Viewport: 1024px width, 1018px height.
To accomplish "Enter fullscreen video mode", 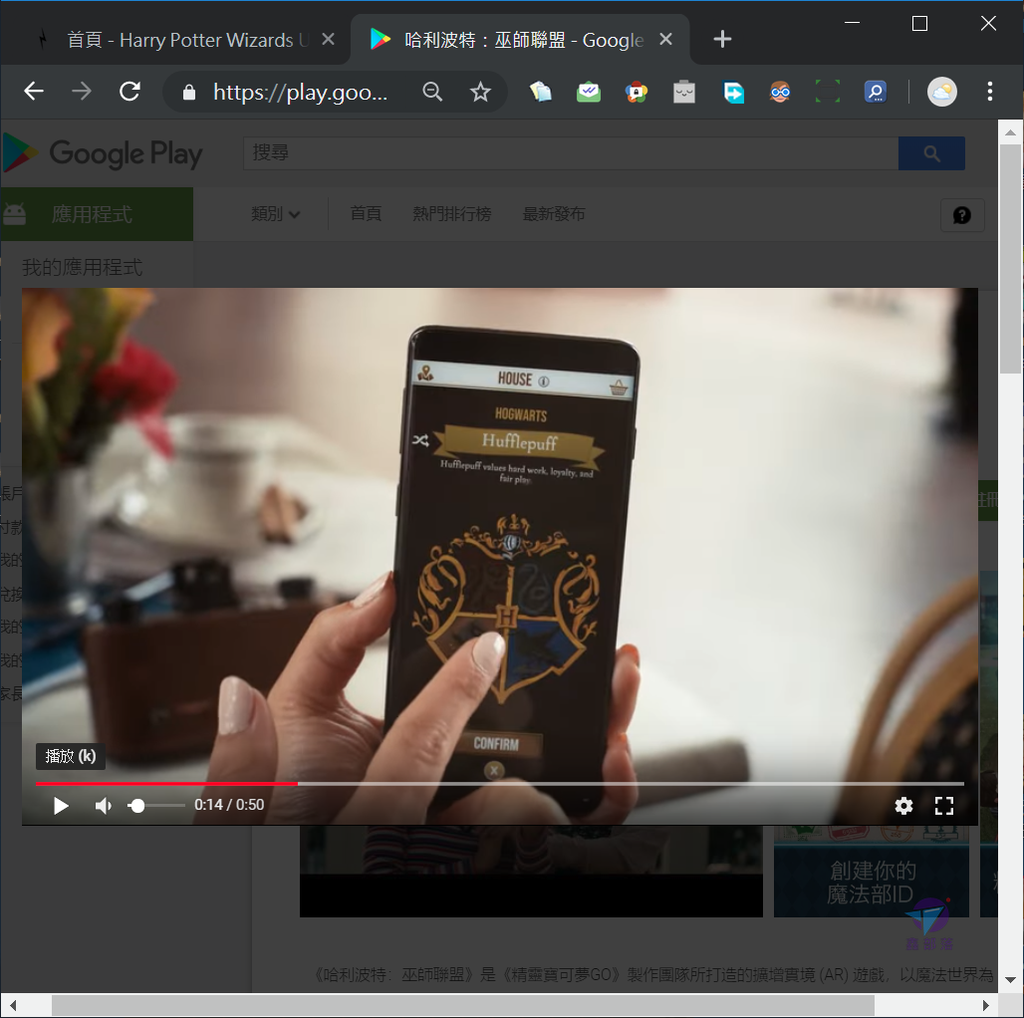I will 944,805.
